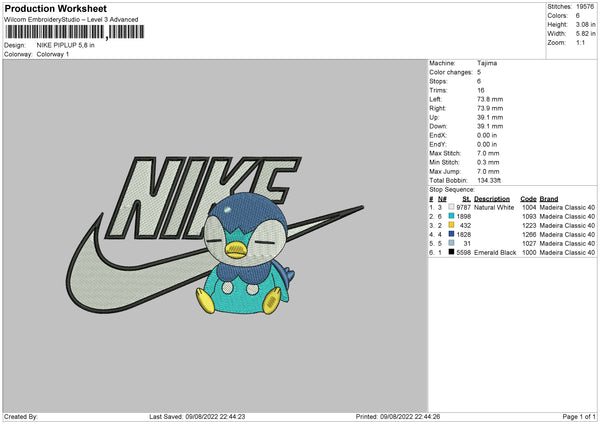600x424 pixels.
Task: Click the 'EndY:' label
Action: tap(438, 144)
